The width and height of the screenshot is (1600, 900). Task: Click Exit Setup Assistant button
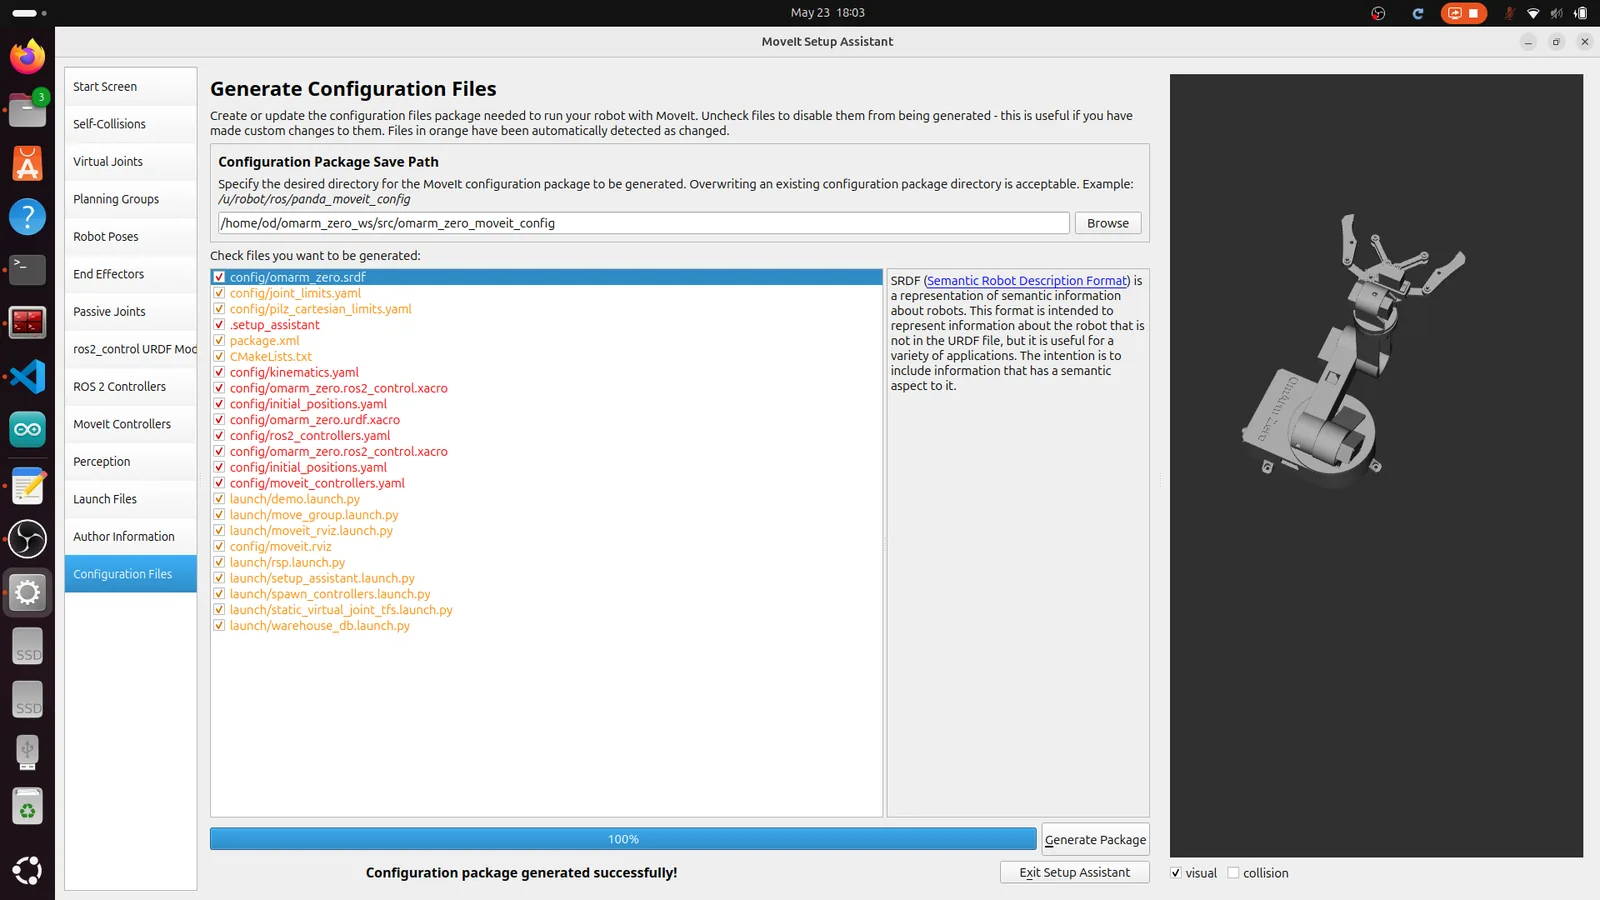[x=1074, y=873]
